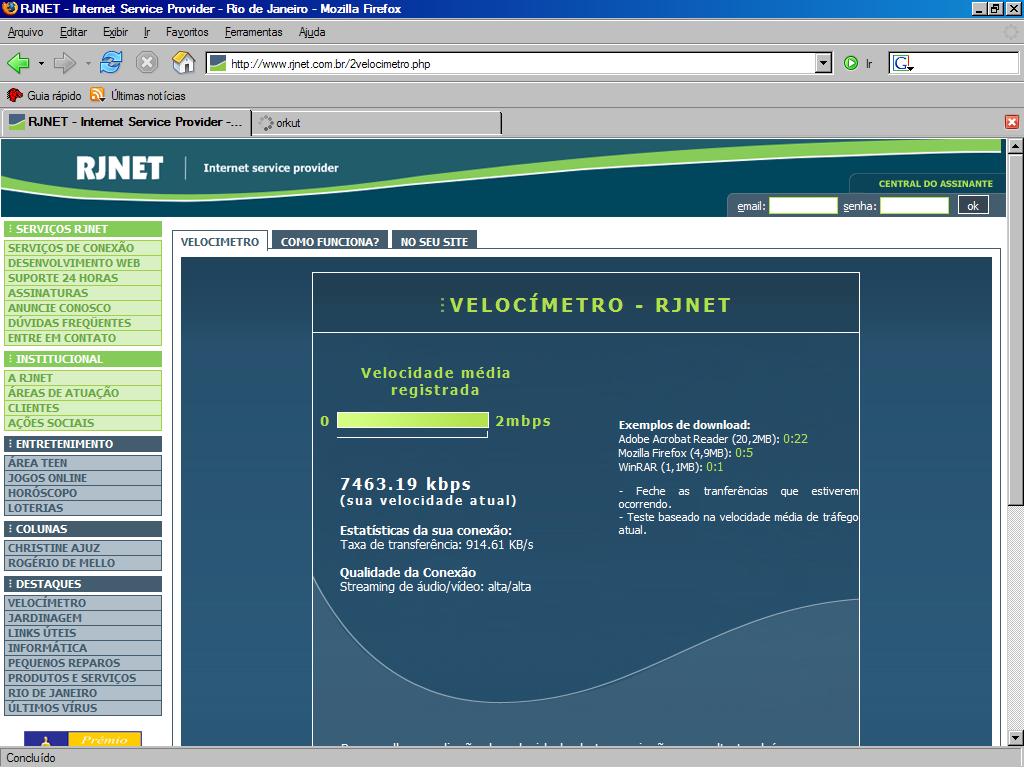Click the grey Forward arrow button
The image size is (1024, 768).
pos(65,63)
